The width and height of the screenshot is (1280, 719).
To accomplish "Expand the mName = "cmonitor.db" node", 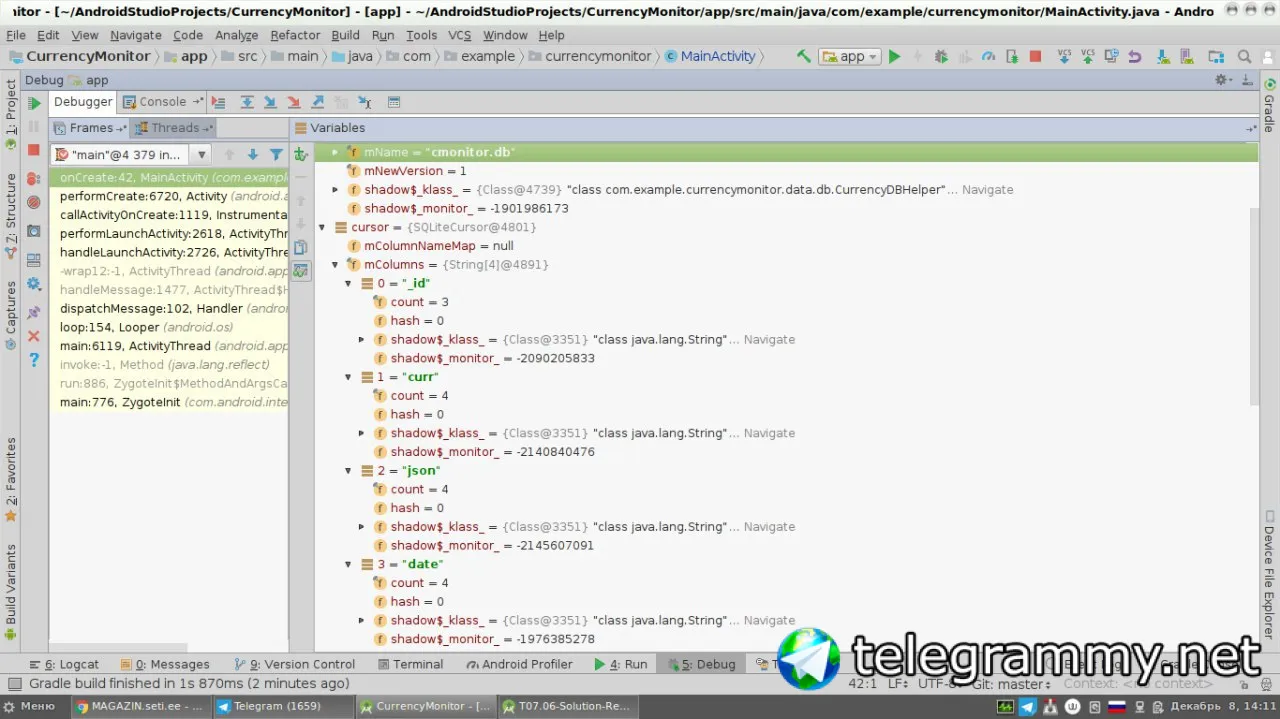I will pyautogui.click(x=335, y=152).
